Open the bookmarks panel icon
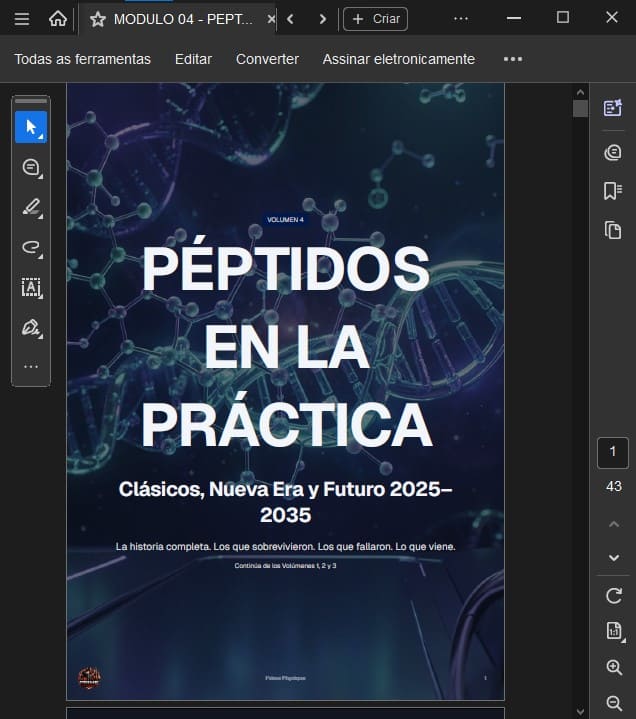 click(x=613, y=191)
